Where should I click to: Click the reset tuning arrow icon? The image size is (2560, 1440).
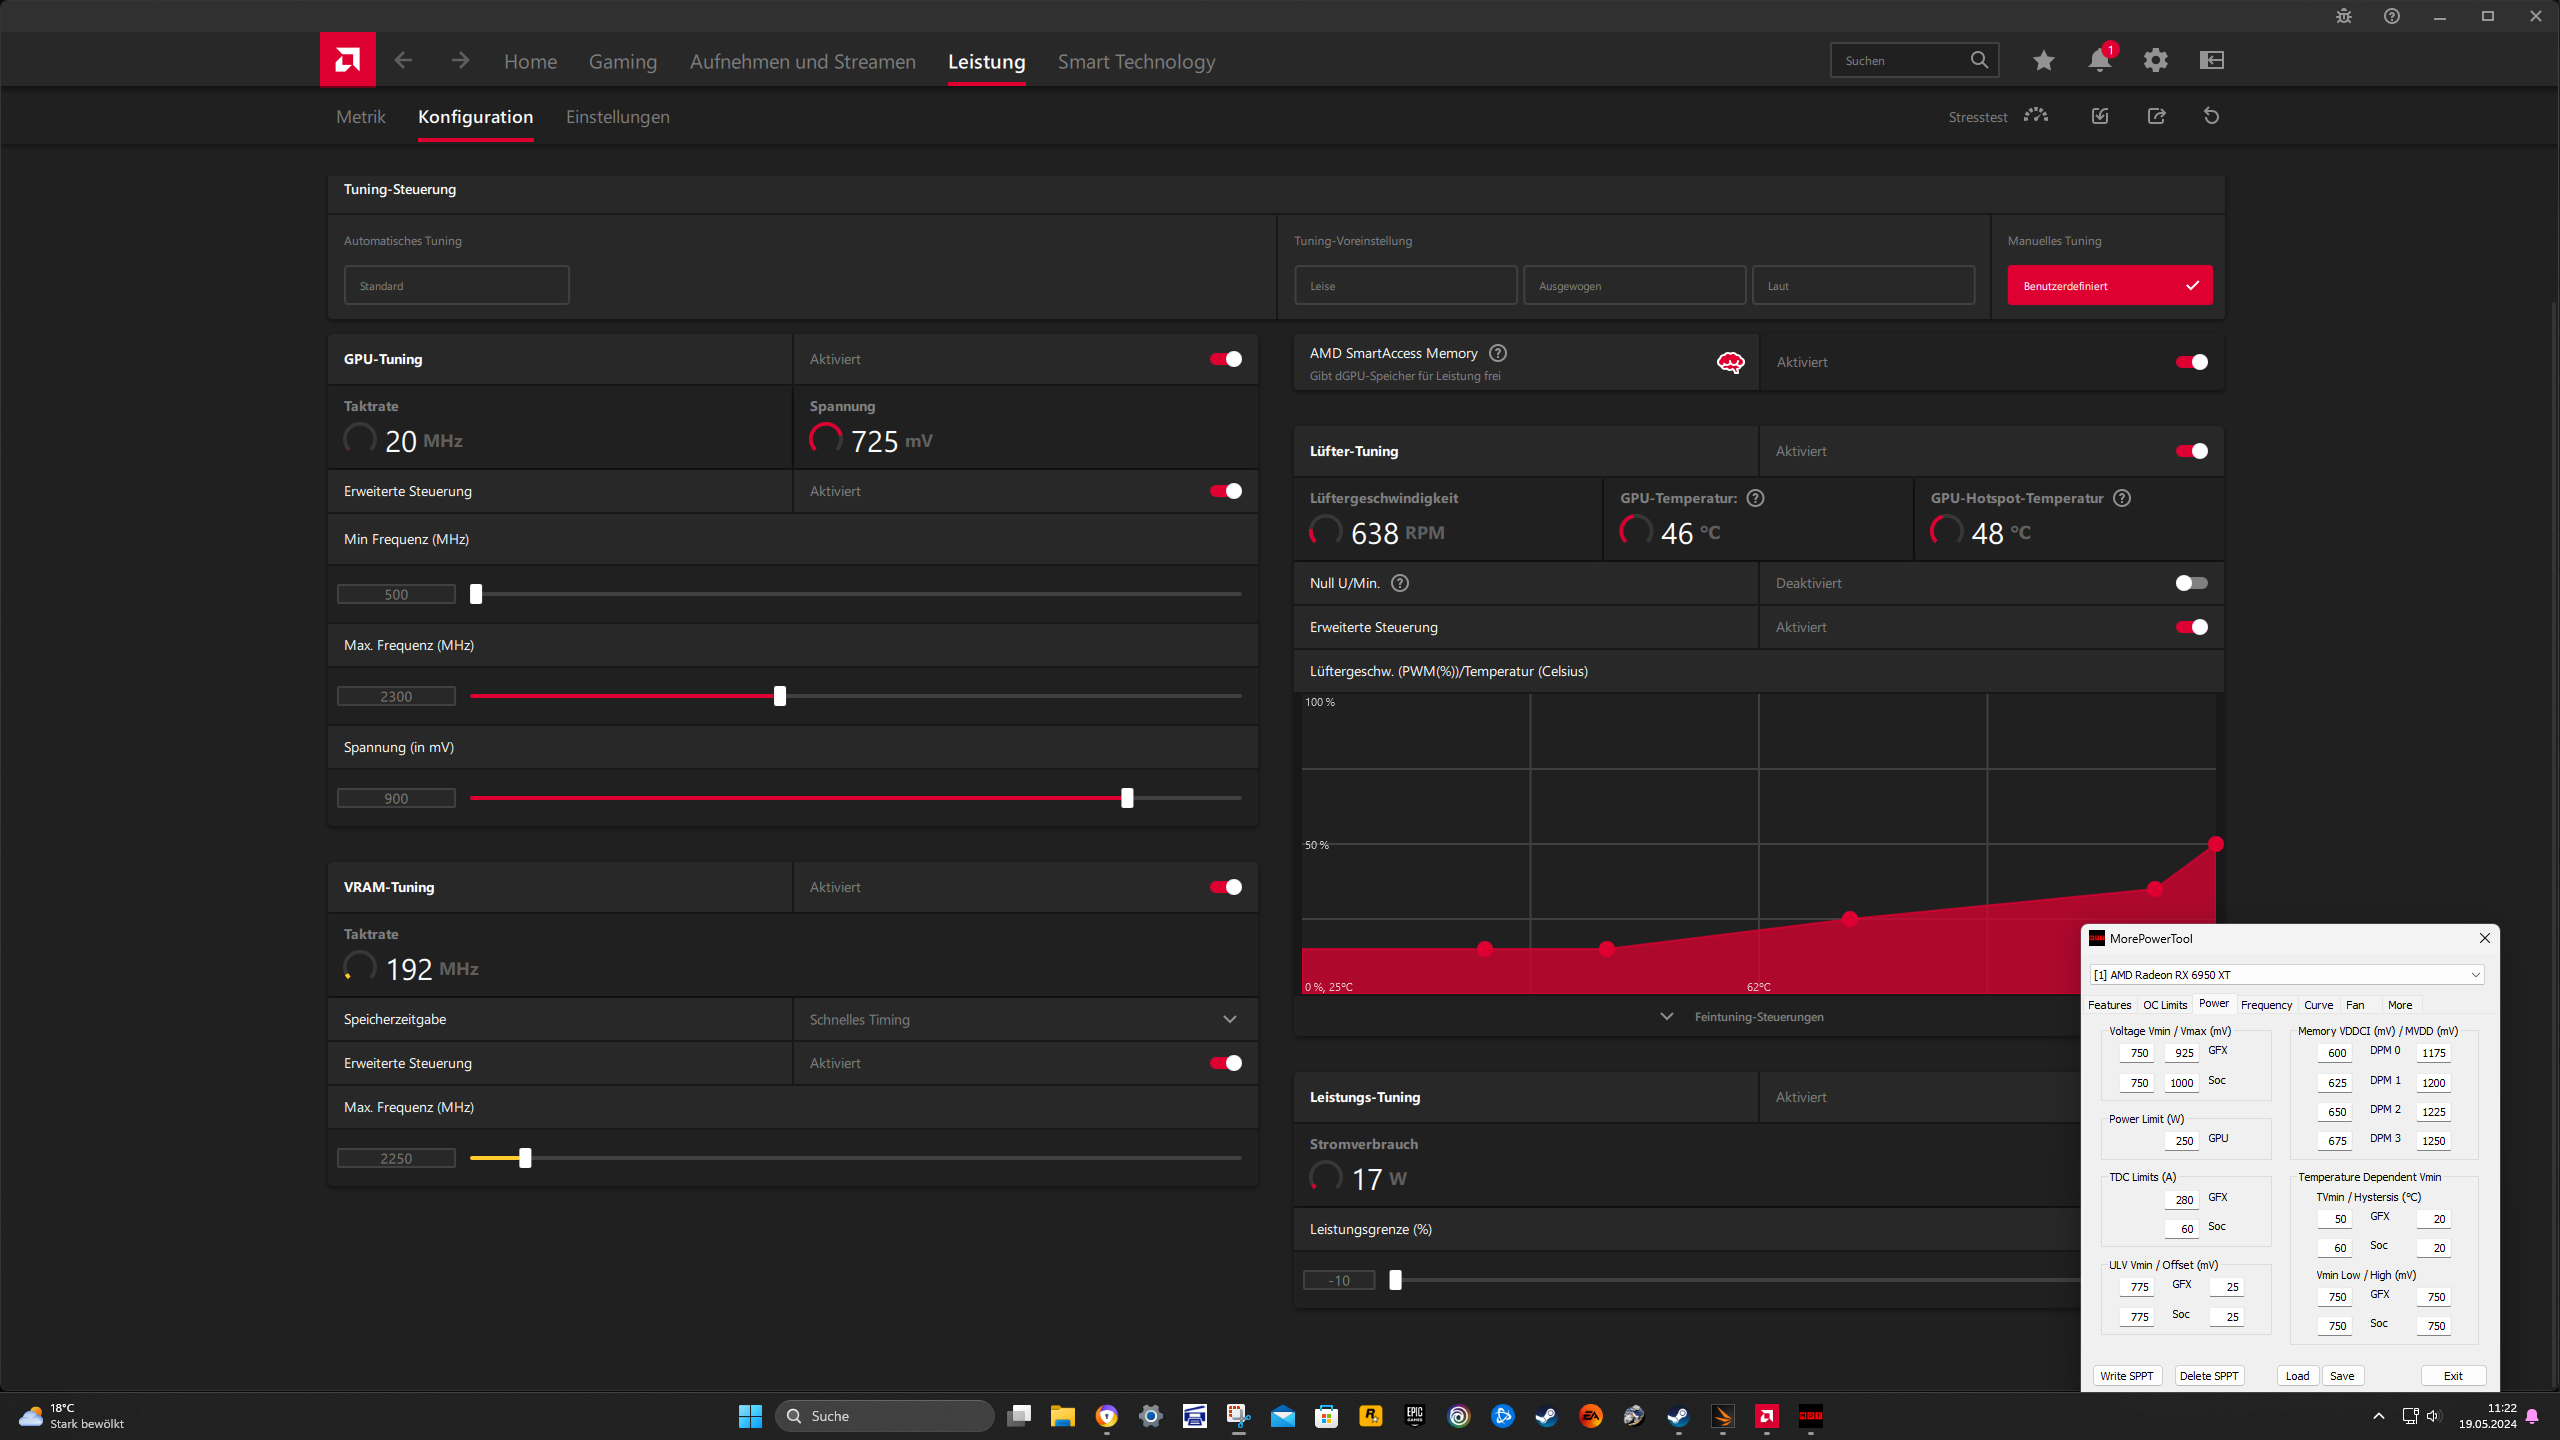2211,116
